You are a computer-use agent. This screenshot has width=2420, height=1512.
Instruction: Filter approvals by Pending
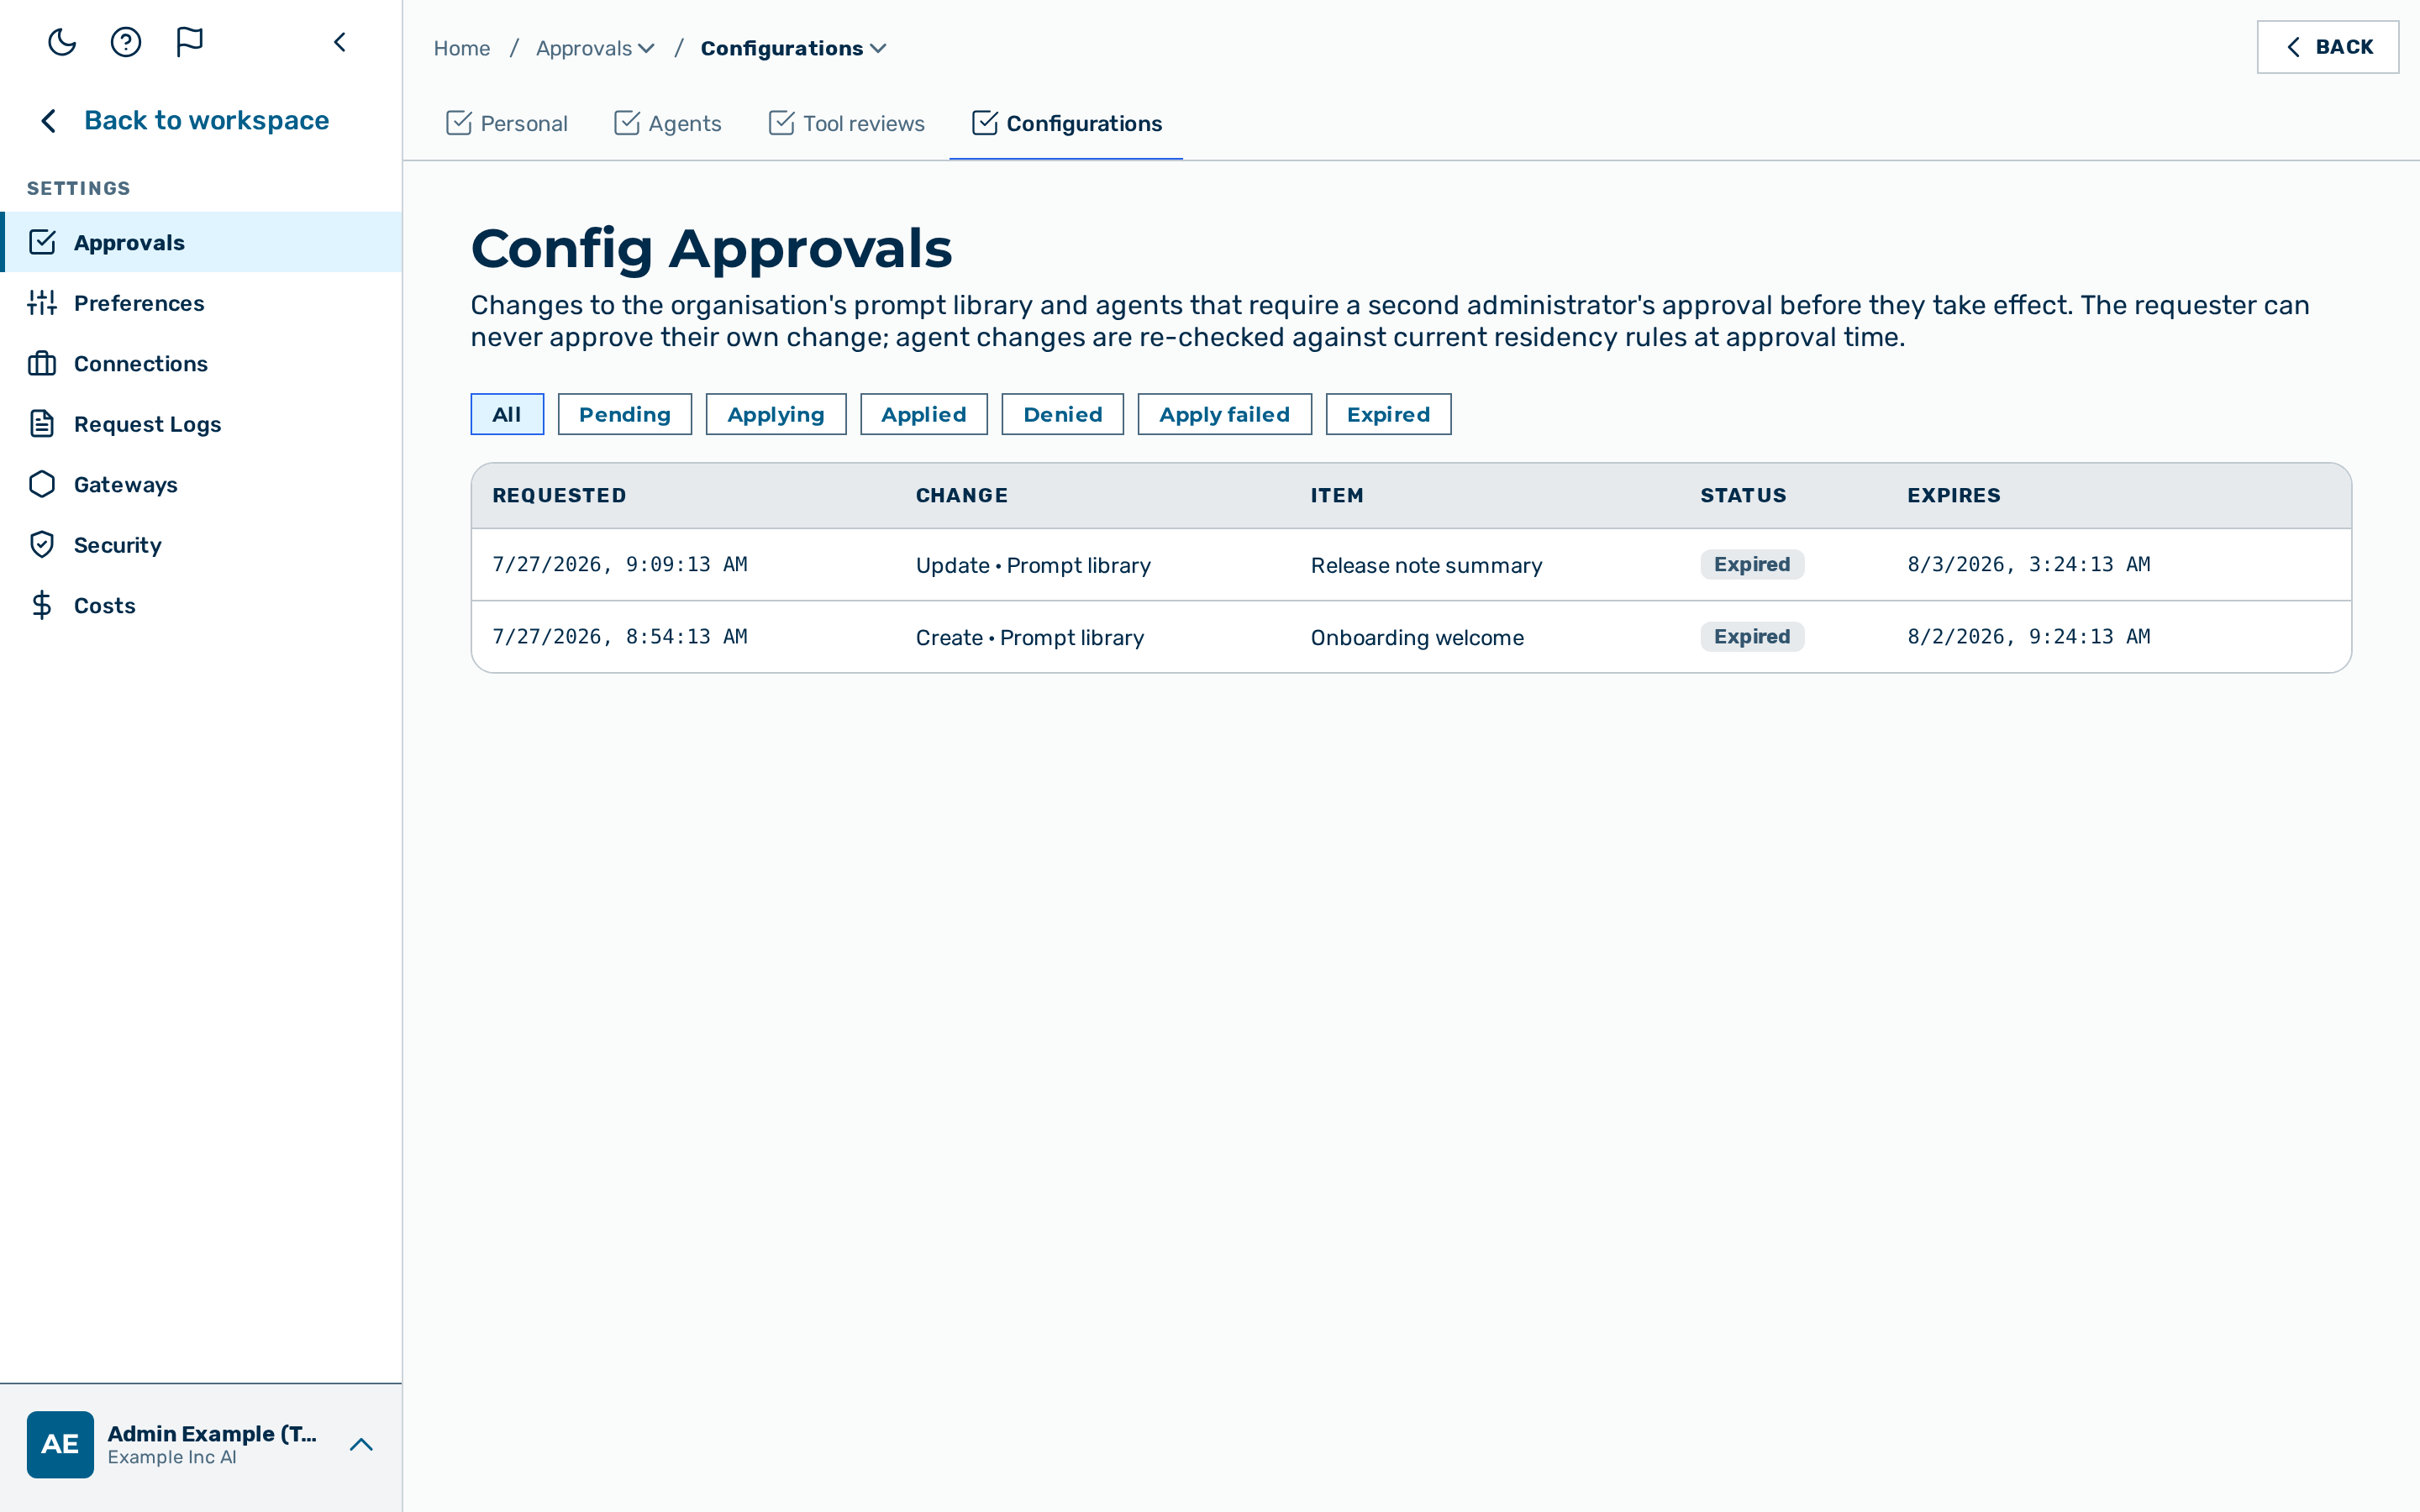coord(625,414)
